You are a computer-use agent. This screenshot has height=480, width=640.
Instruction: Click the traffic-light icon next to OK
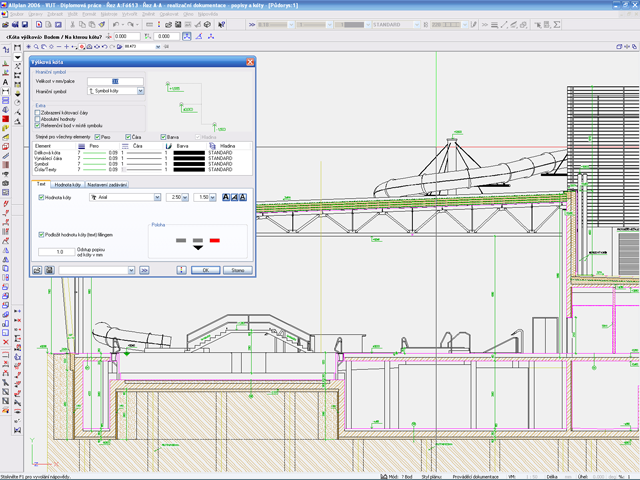(x=181, y=270)
